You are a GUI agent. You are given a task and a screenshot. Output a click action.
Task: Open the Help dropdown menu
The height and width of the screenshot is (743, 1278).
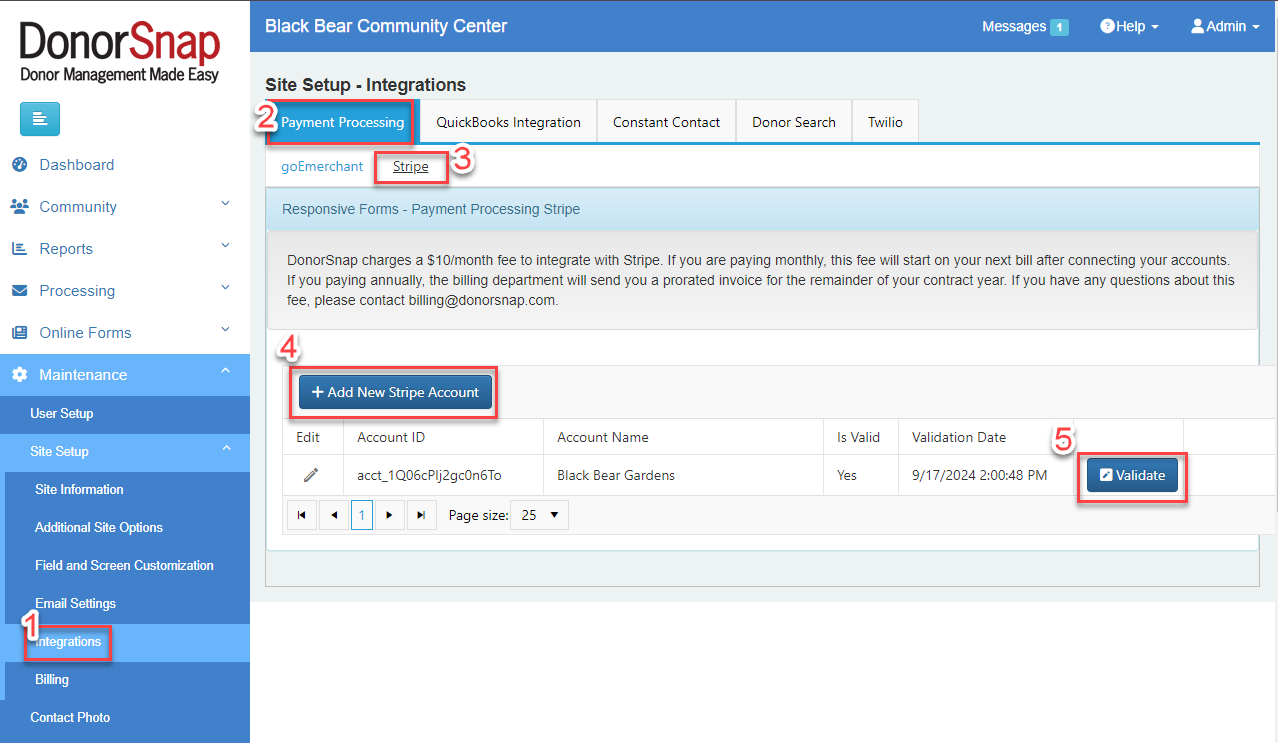1129,27
